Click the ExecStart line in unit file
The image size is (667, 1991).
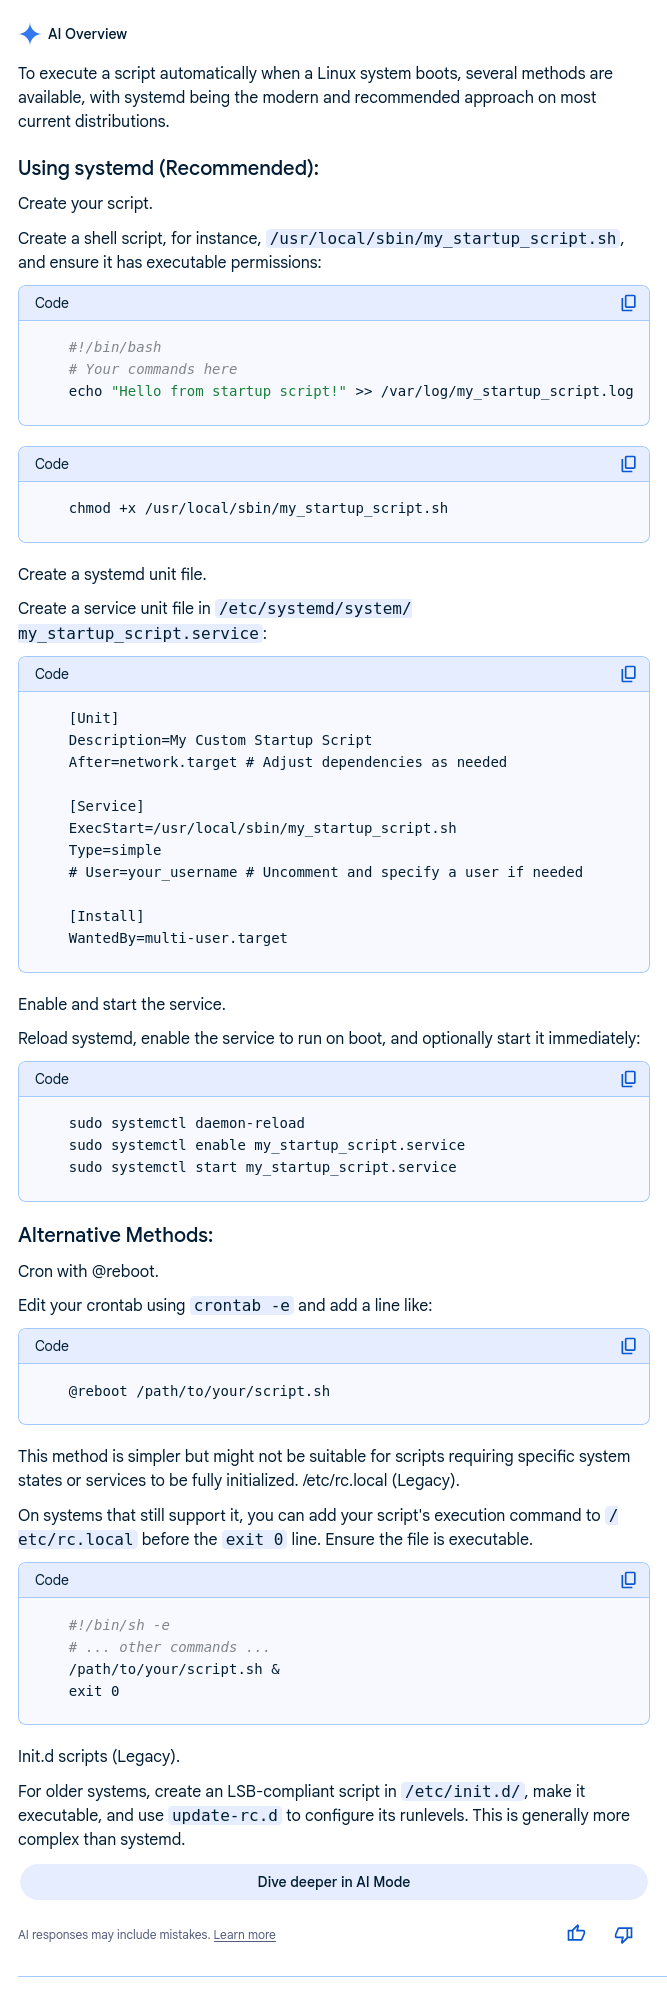coord(262,828)
